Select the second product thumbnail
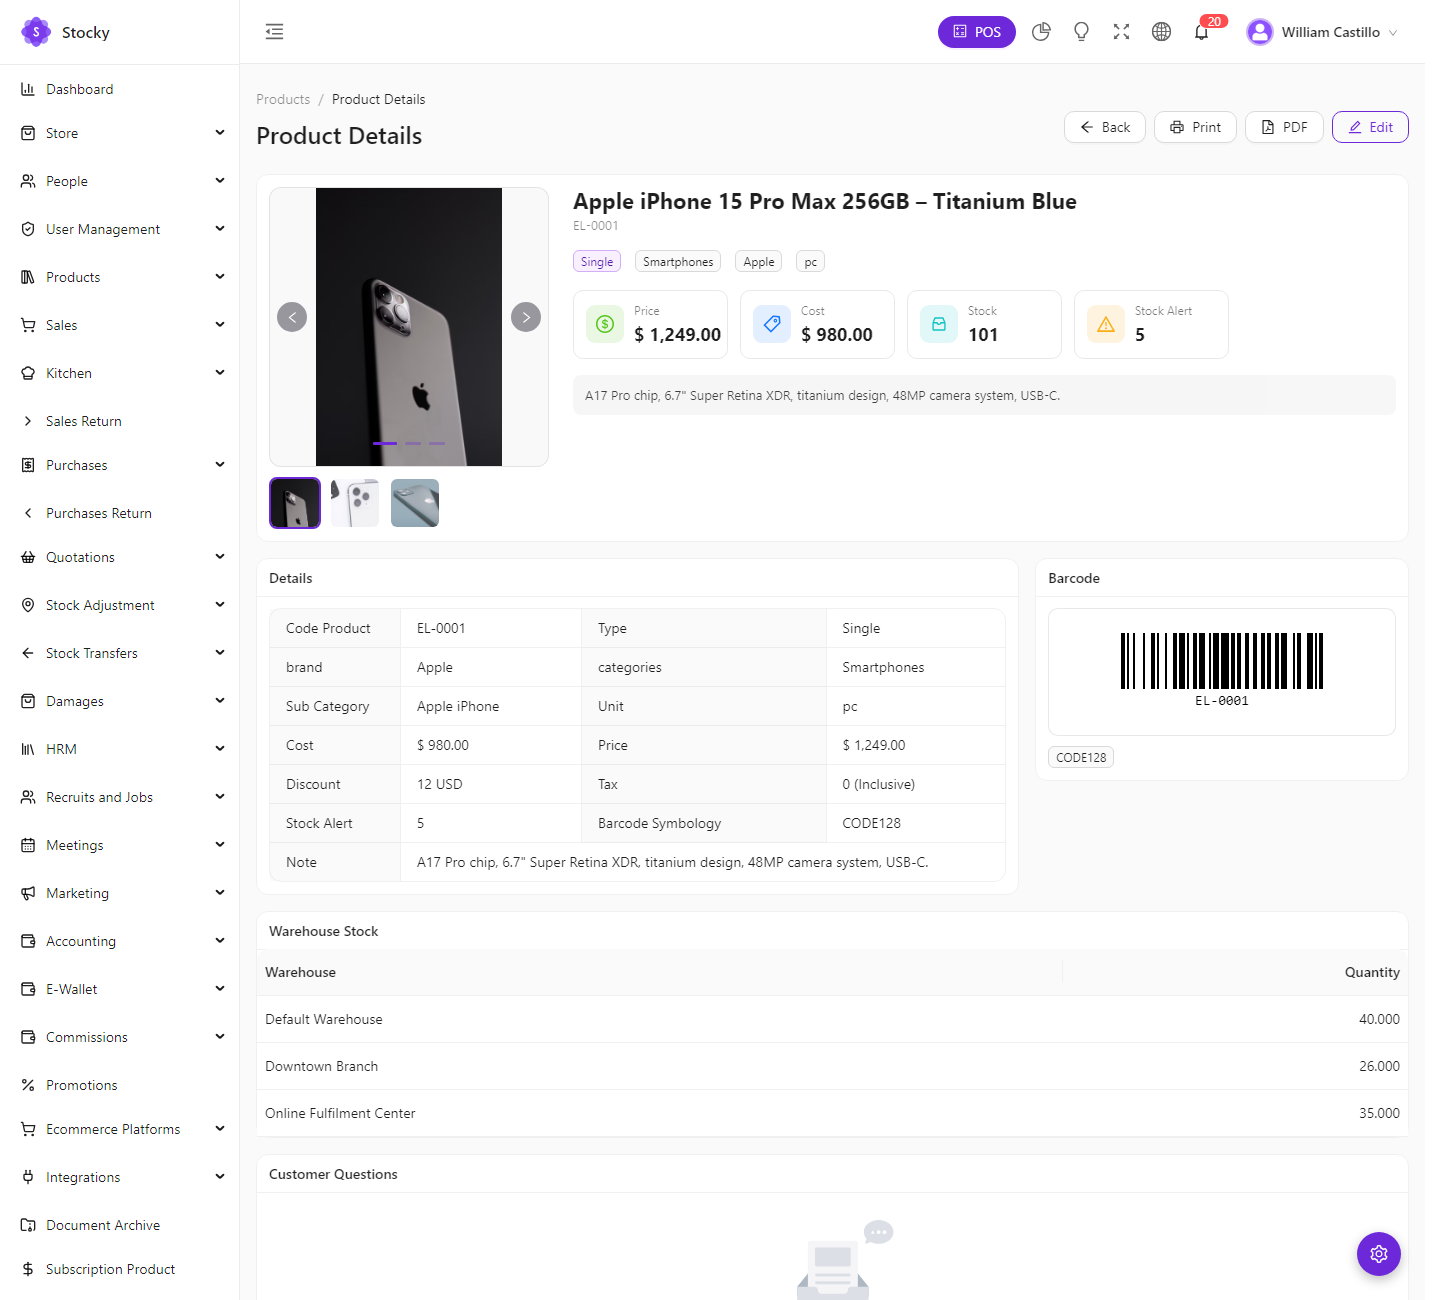This screenshot has height=1300, width=1440. coord(355,503)
